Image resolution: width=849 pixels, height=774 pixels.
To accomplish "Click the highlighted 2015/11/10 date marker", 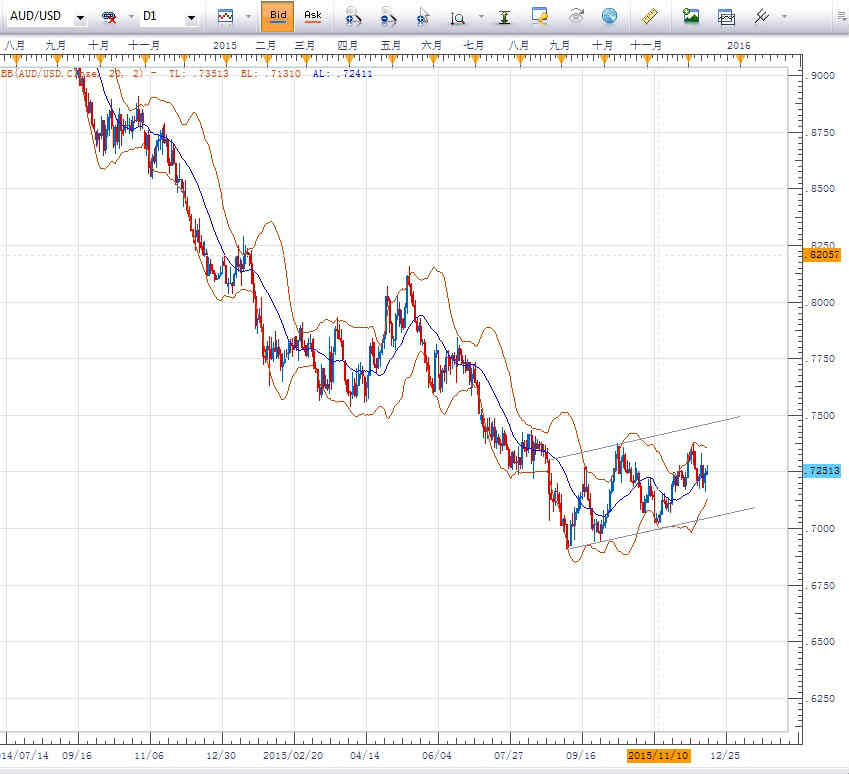I will tap(658, 755).
